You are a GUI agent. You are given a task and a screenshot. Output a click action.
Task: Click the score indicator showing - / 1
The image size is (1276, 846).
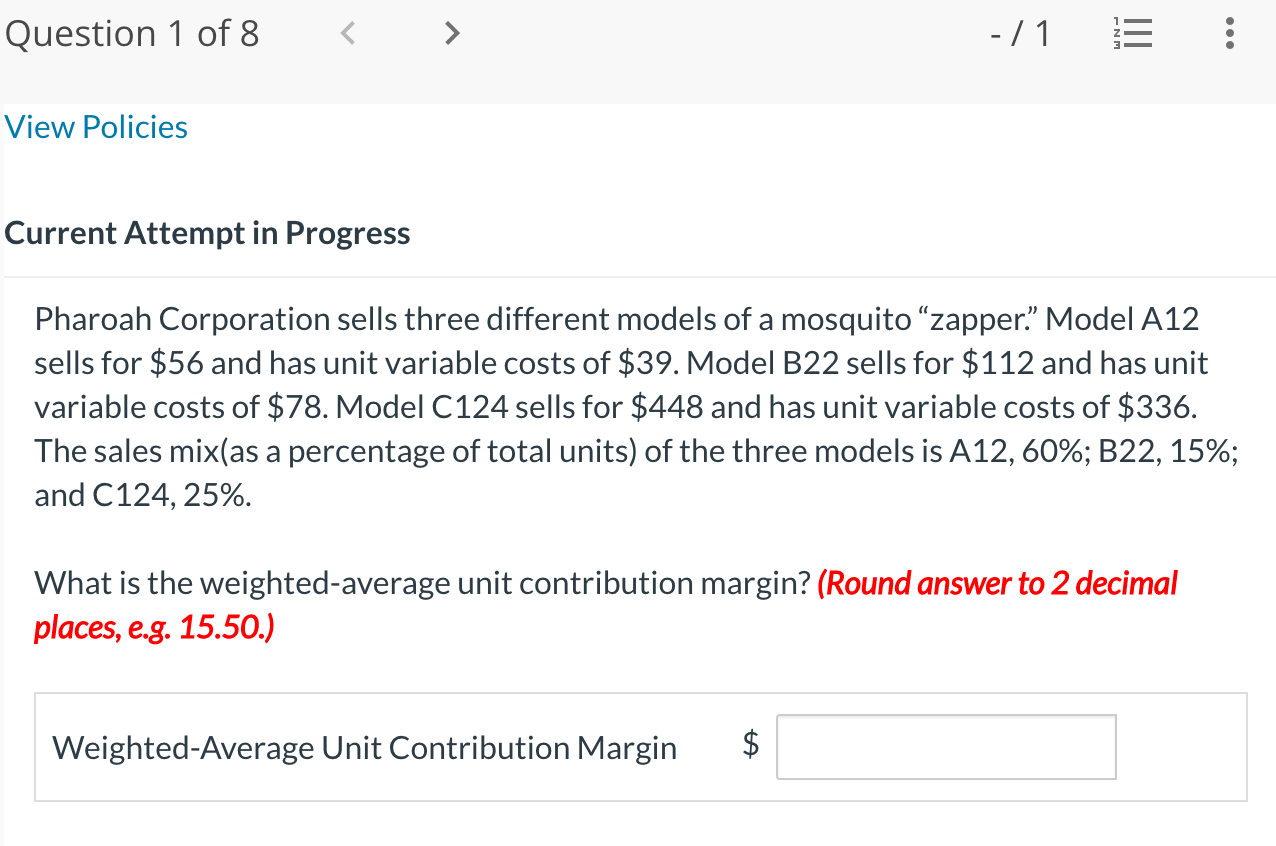pos(1020,33)
